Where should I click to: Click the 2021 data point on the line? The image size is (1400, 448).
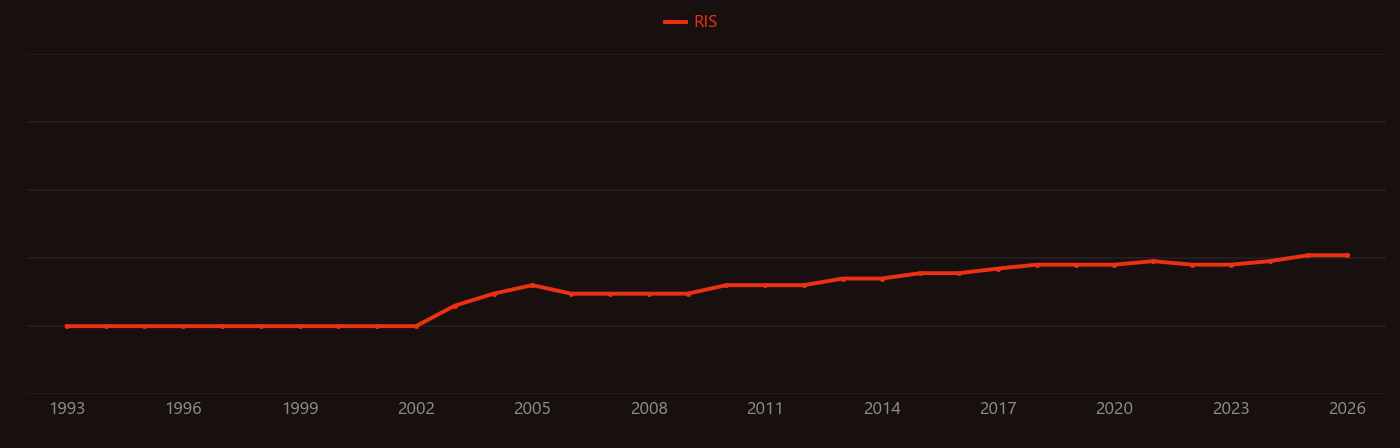[x=1153, y=261]
